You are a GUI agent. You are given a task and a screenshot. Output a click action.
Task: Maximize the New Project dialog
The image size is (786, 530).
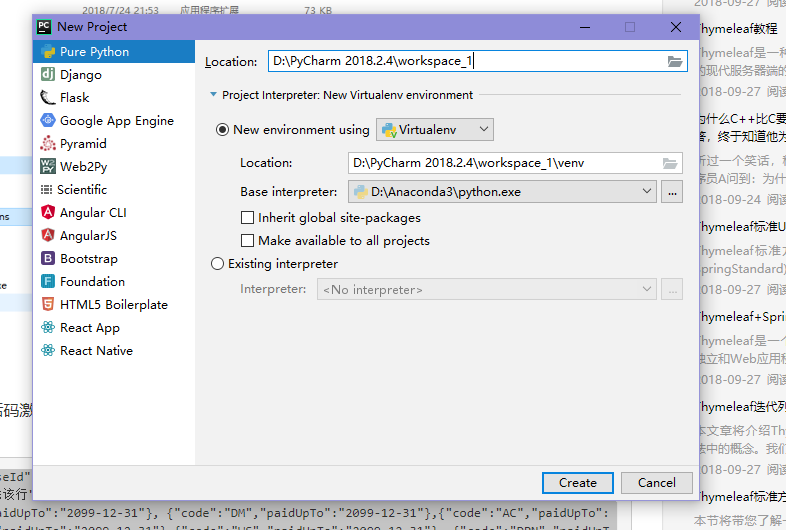click(x=630, y=27)
